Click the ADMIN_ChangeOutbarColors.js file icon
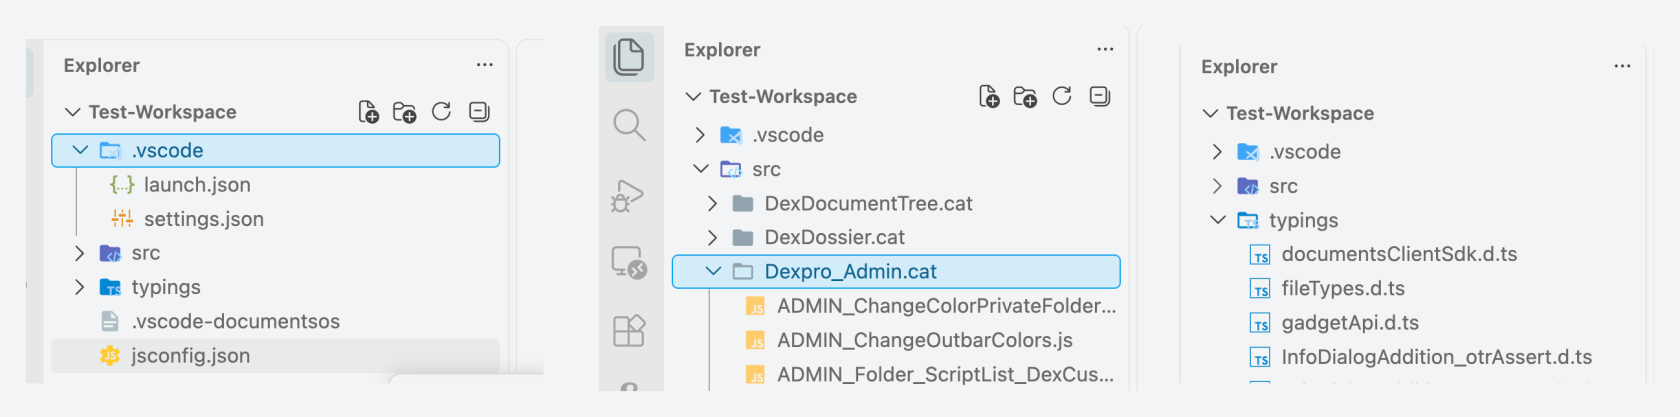1680x417 pixels. (756, 341)
